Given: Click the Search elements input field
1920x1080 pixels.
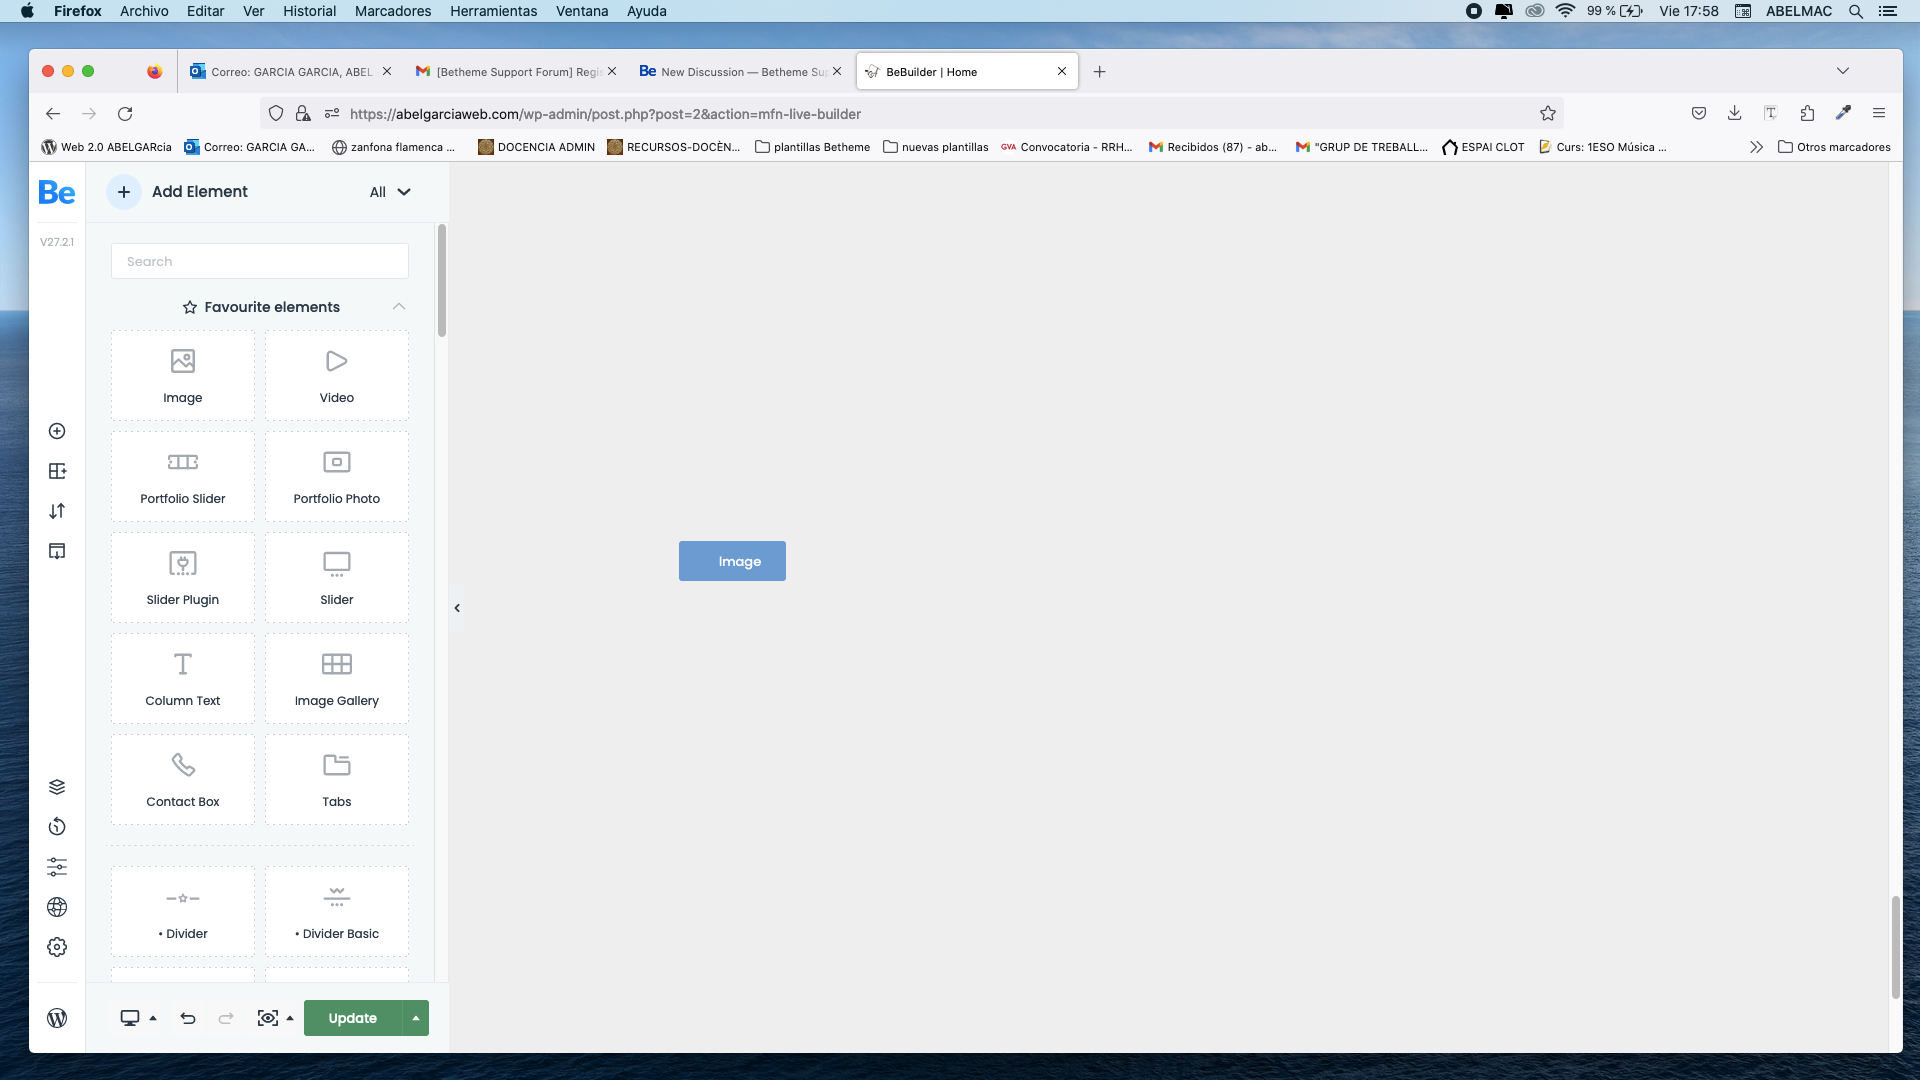Looking at the screenshot, I should (258, 261).
